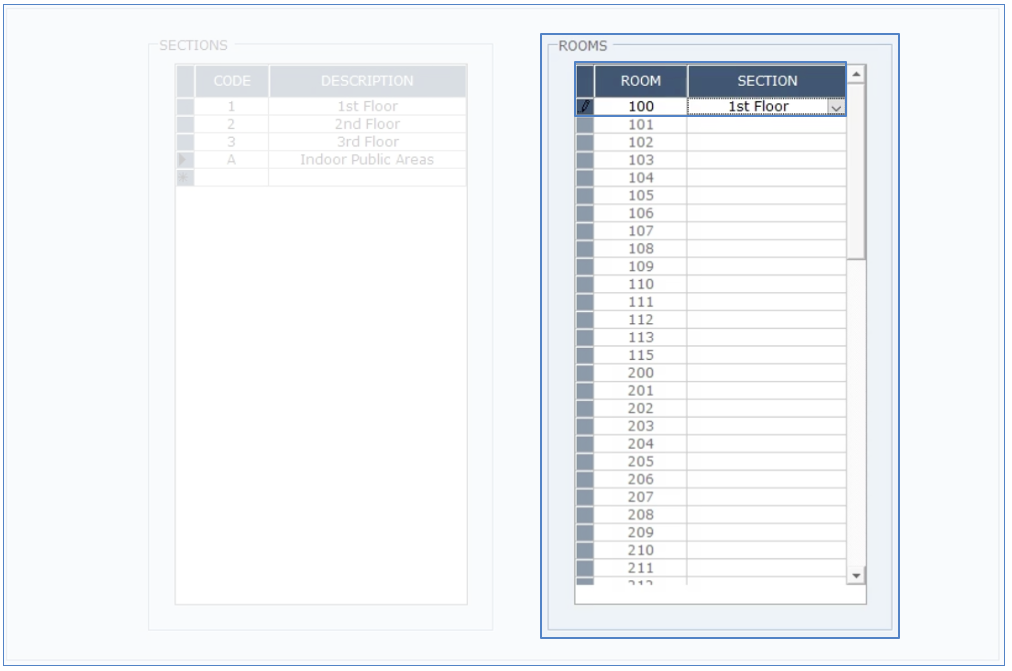Click the CODE column header in Sections
This screenshot has height=671, width=1012.
pyautogui.click(x=232, y=81)
